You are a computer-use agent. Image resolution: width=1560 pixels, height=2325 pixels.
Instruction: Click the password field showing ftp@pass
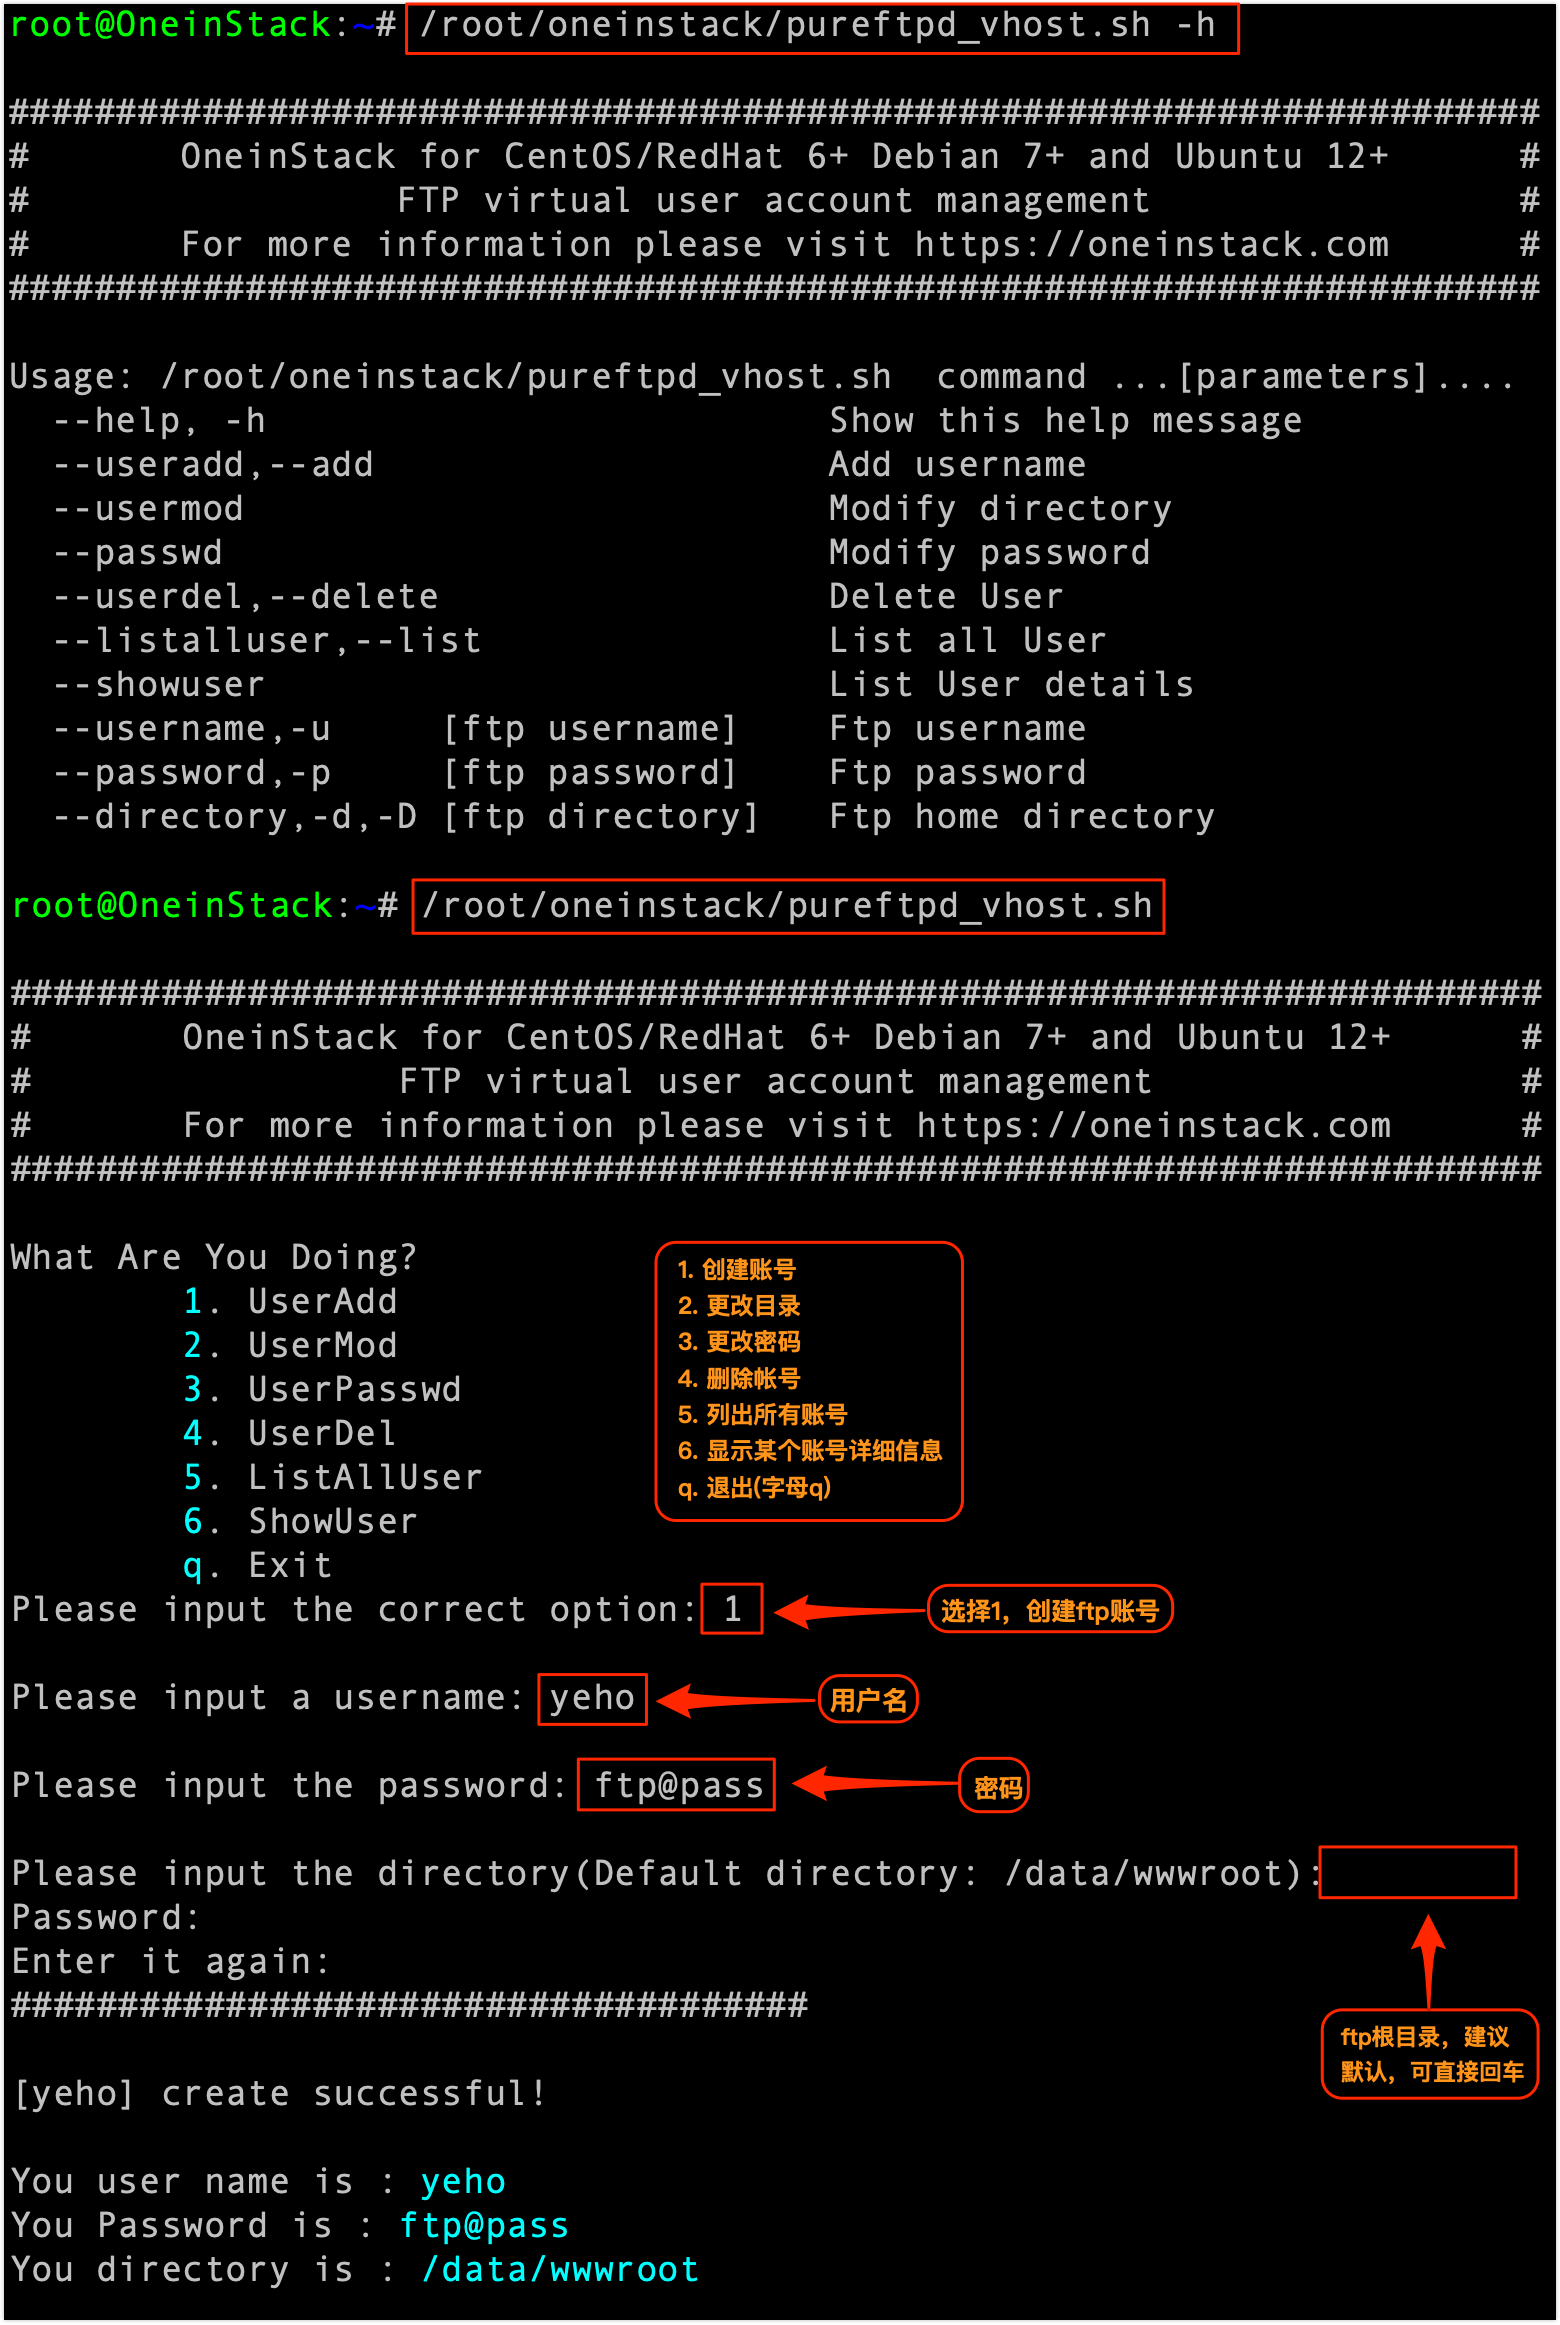coord(677,1786)
